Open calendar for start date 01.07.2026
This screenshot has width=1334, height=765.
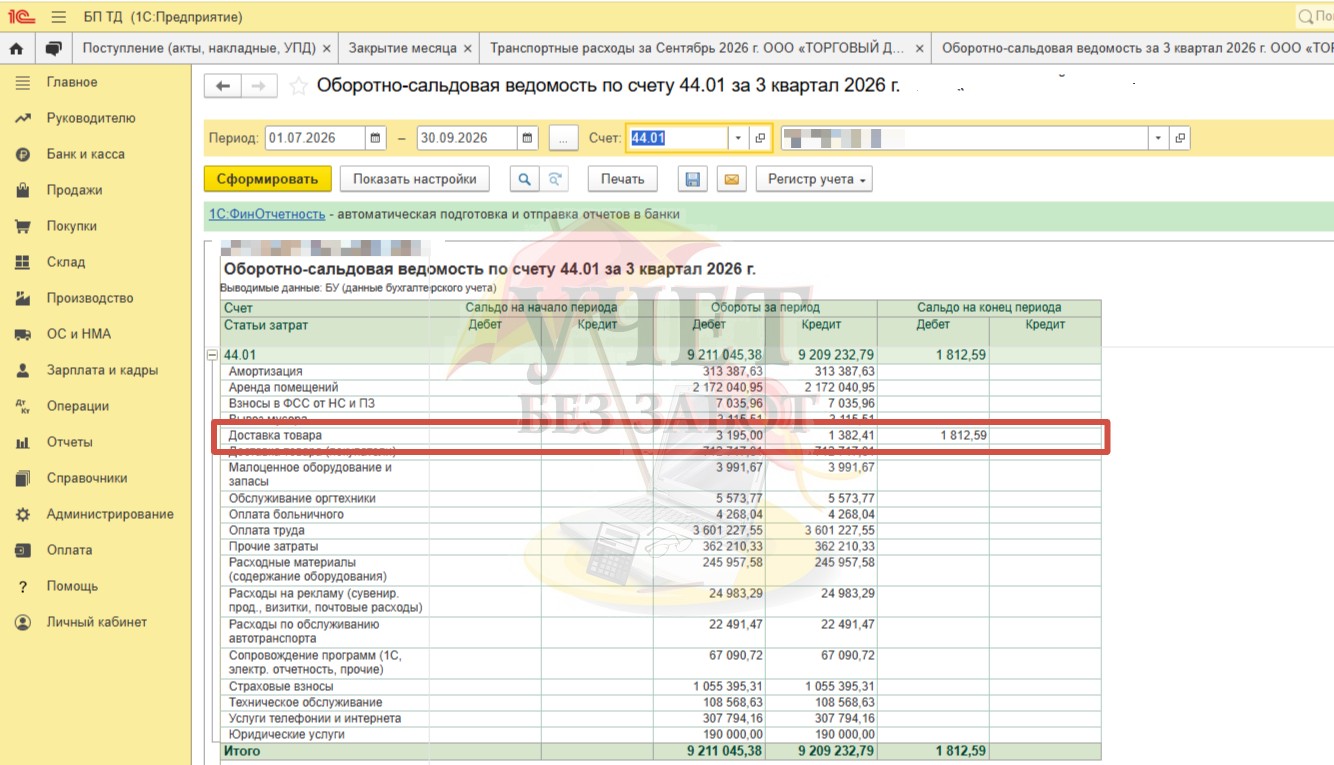click(x=376, y=138)
